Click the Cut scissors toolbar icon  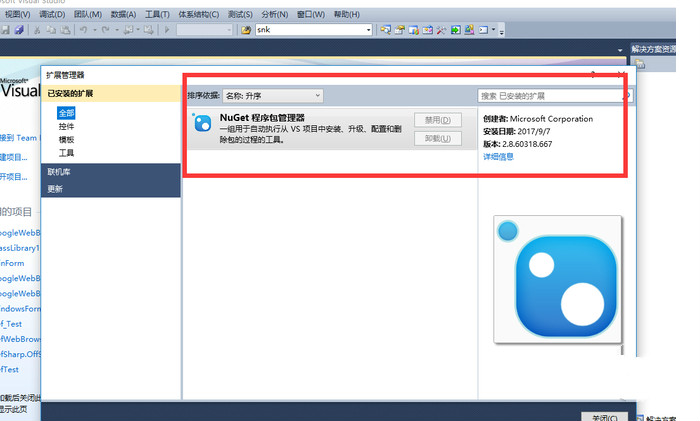click(37, 30)
